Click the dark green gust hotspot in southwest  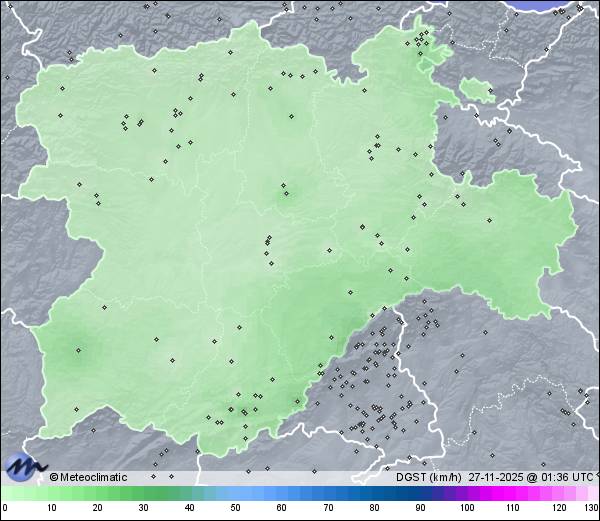pyautogui.click(x=76, y=349)
